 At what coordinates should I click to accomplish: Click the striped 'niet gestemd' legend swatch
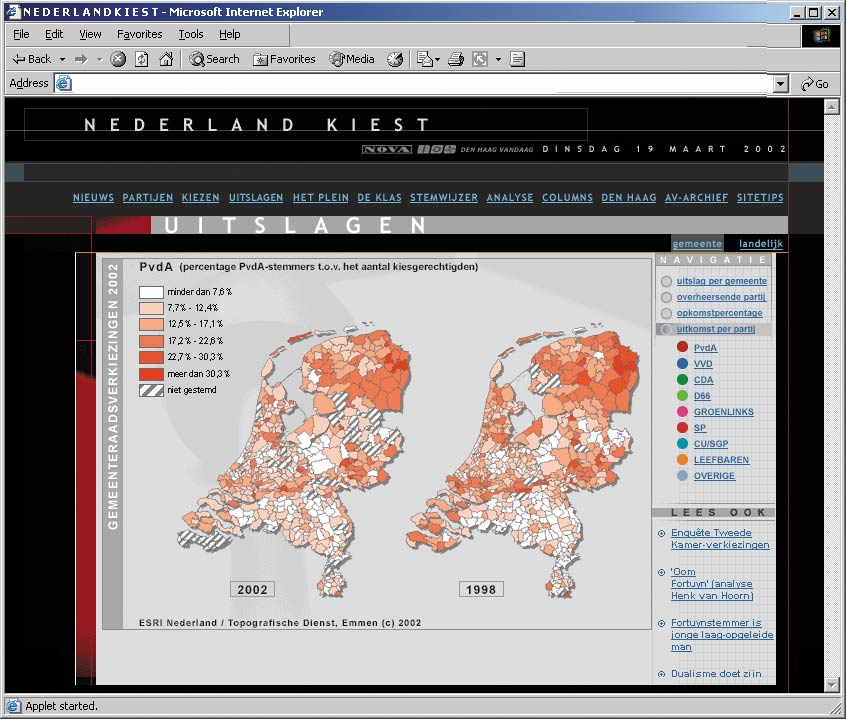(x=151, y=390)
